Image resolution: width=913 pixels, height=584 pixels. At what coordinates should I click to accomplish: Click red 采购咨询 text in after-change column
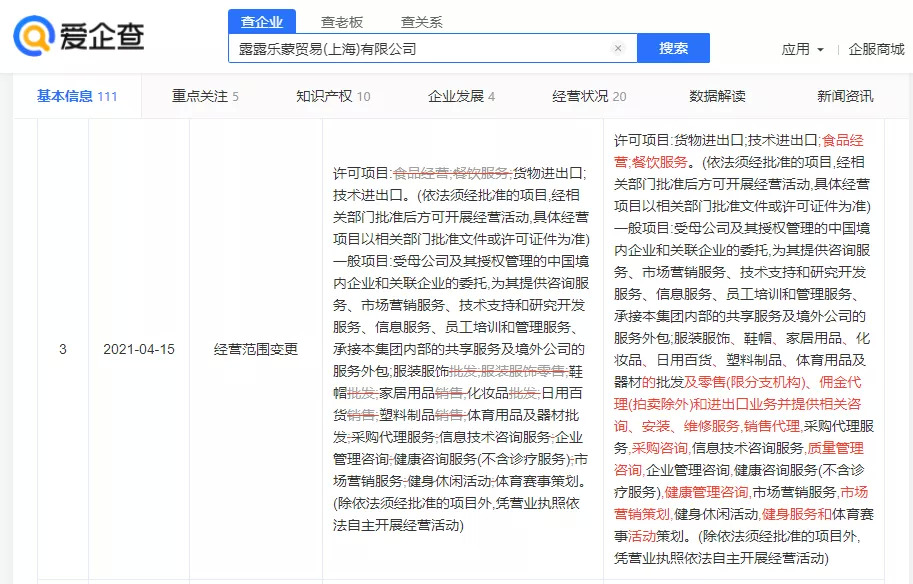pyautogui.click(x=660, y=448)
